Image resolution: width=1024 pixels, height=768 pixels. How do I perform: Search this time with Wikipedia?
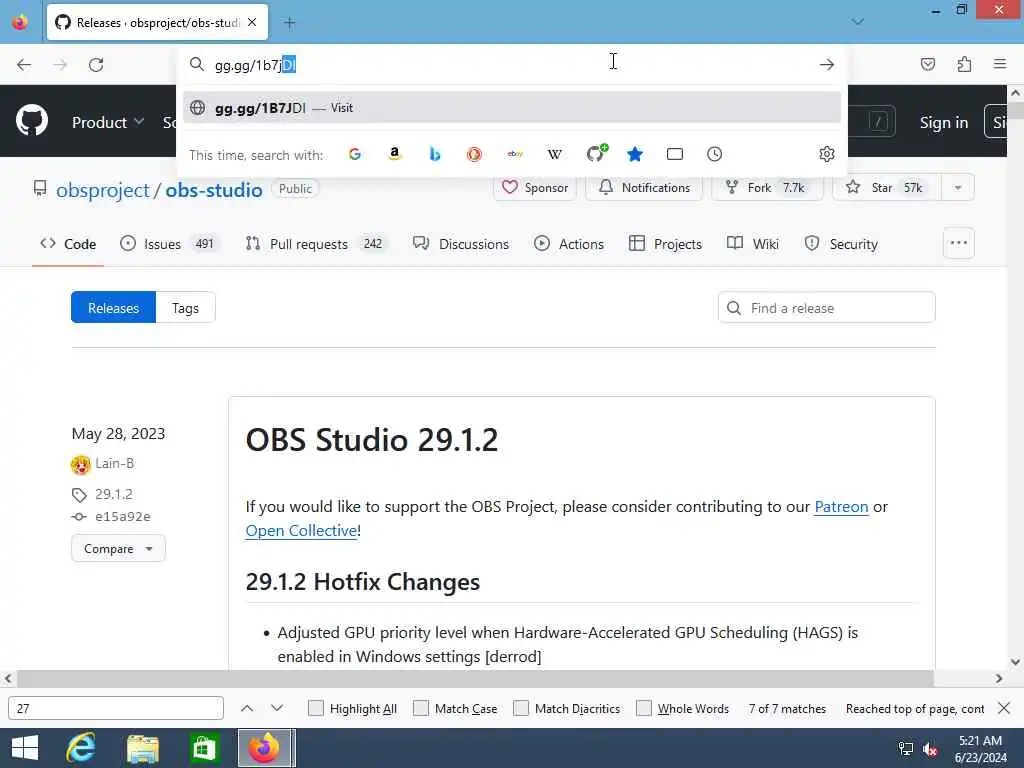[x=554, y=154]
